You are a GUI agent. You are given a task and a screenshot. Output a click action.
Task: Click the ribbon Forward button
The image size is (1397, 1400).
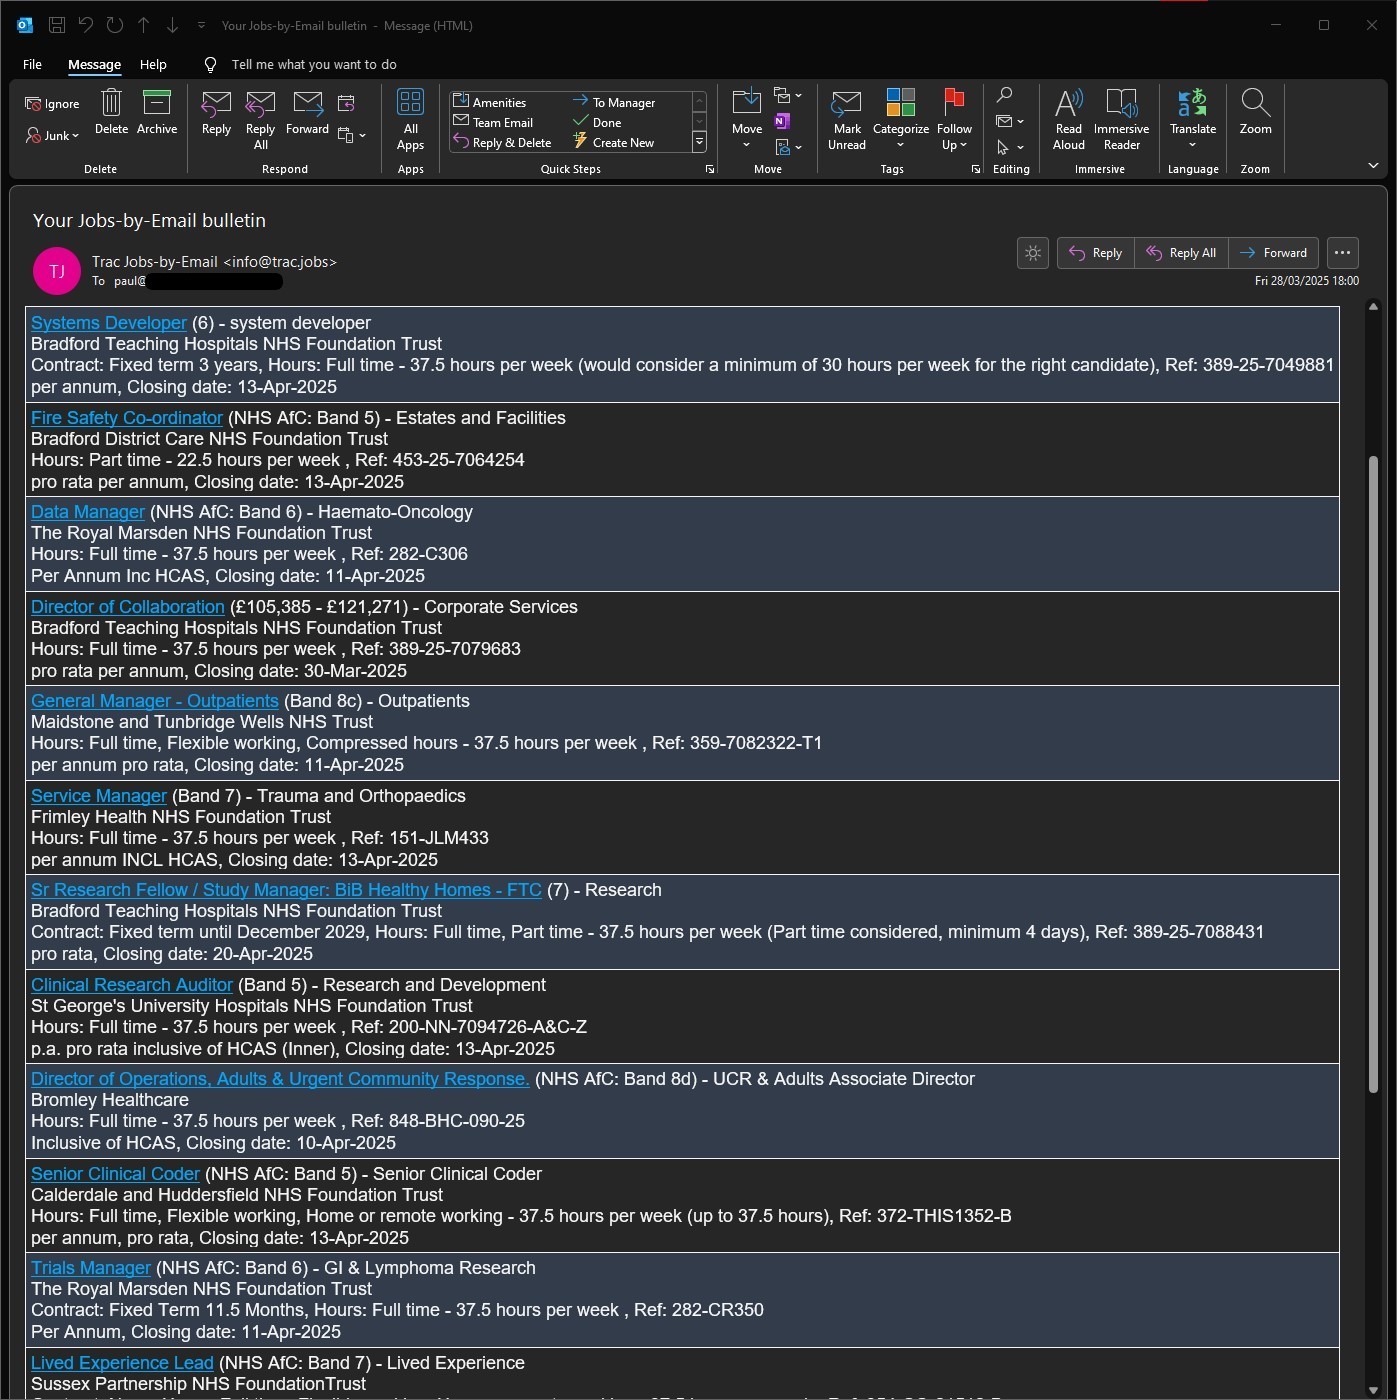click(307, 111)
